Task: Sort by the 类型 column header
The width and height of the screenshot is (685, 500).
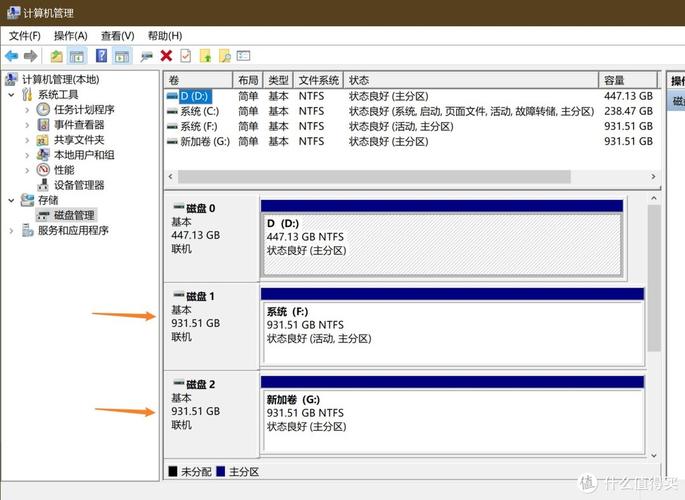Action: point(278,80)
